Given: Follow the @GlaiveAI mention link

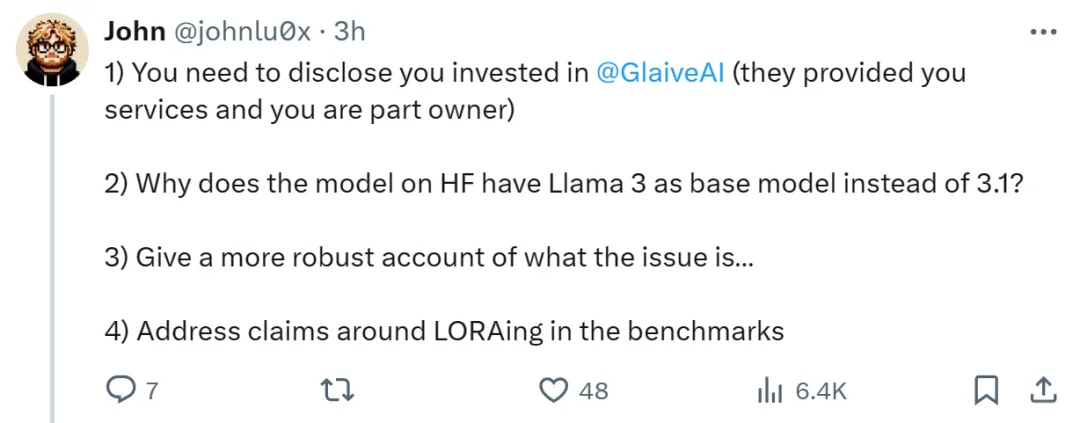Looking at the screenshot, I should 659,73.
